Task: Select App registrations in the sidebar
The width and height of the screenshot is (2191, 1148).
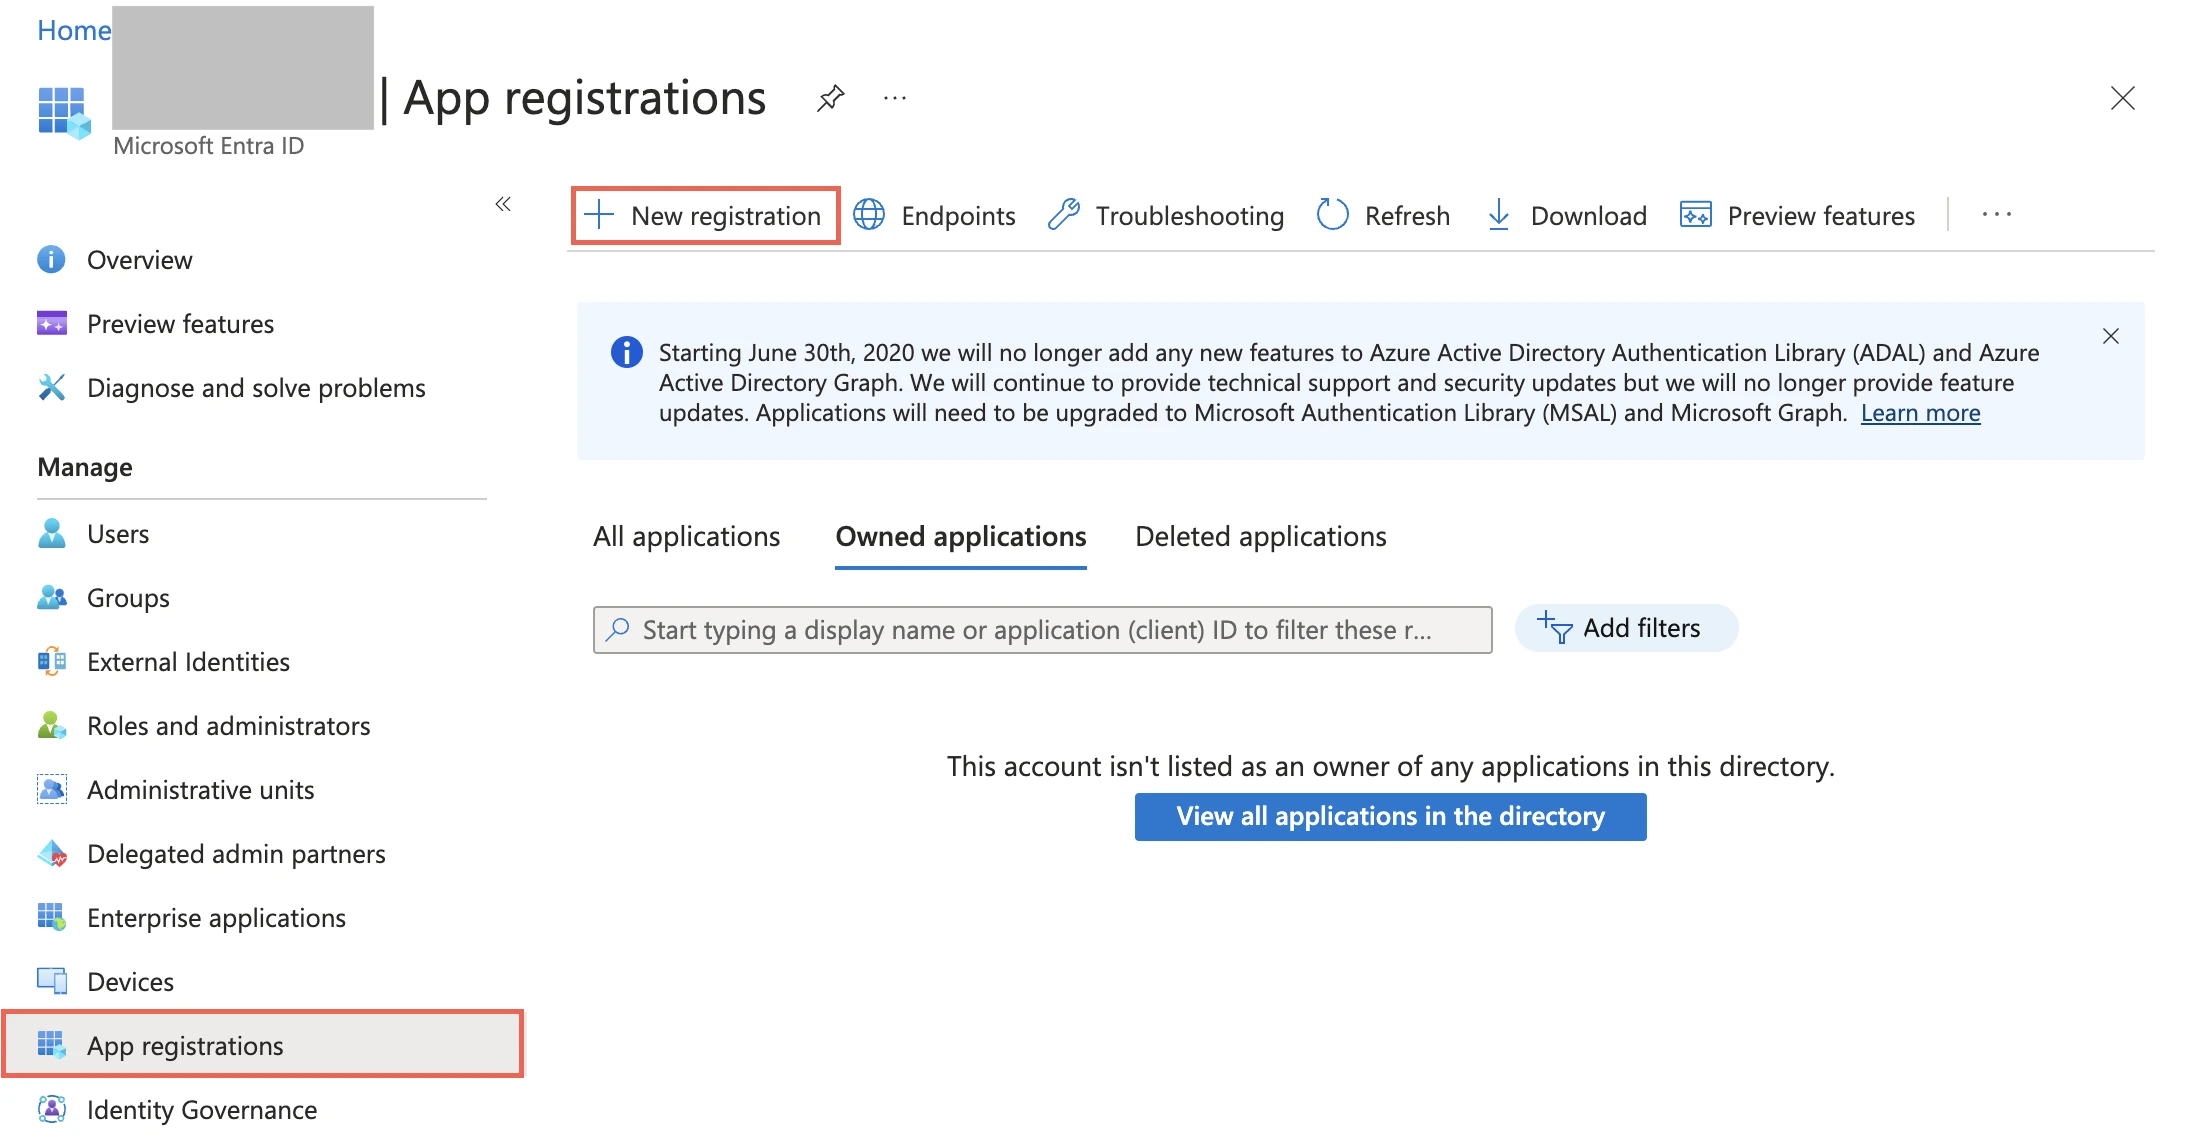Action: point(262,1045)
